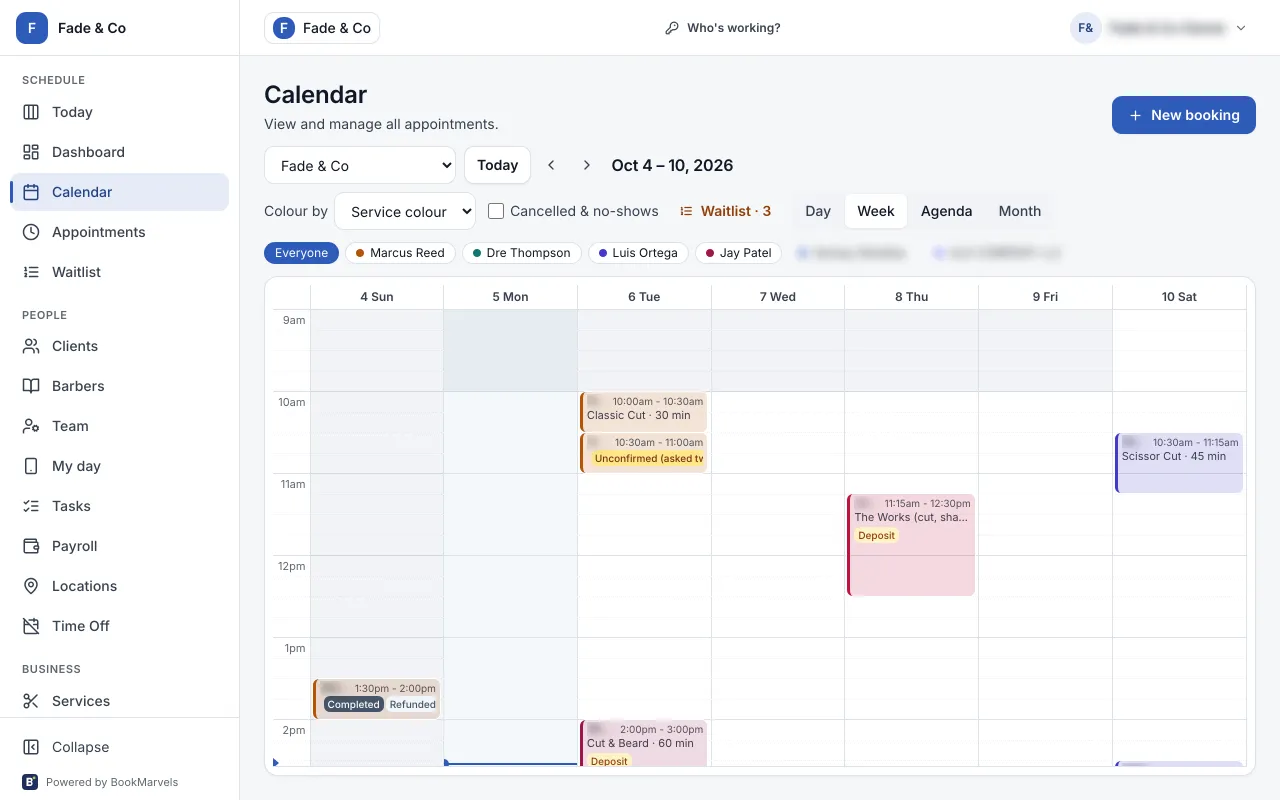Click the Barbers book icon
1280x800 pixels.
[x=31, y=386]
